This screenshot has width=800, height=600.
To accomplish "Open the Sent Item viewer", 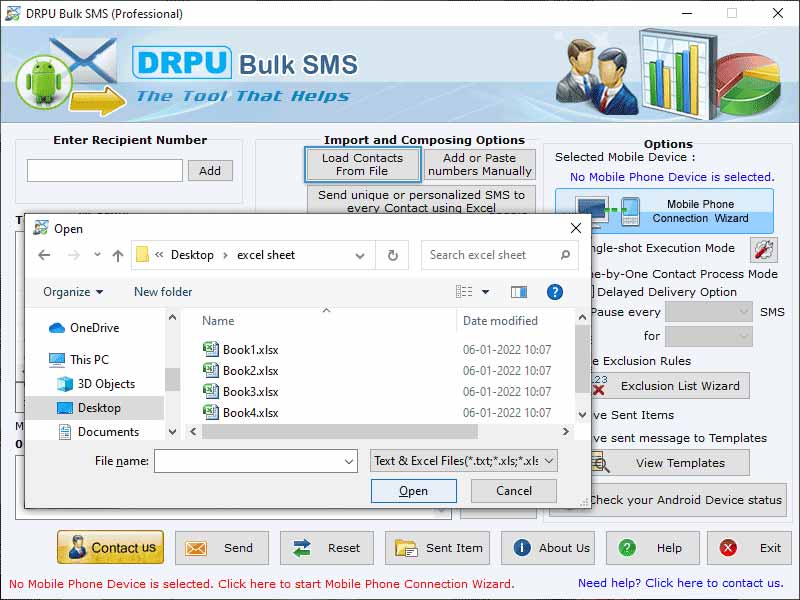I will coord(437,548).
